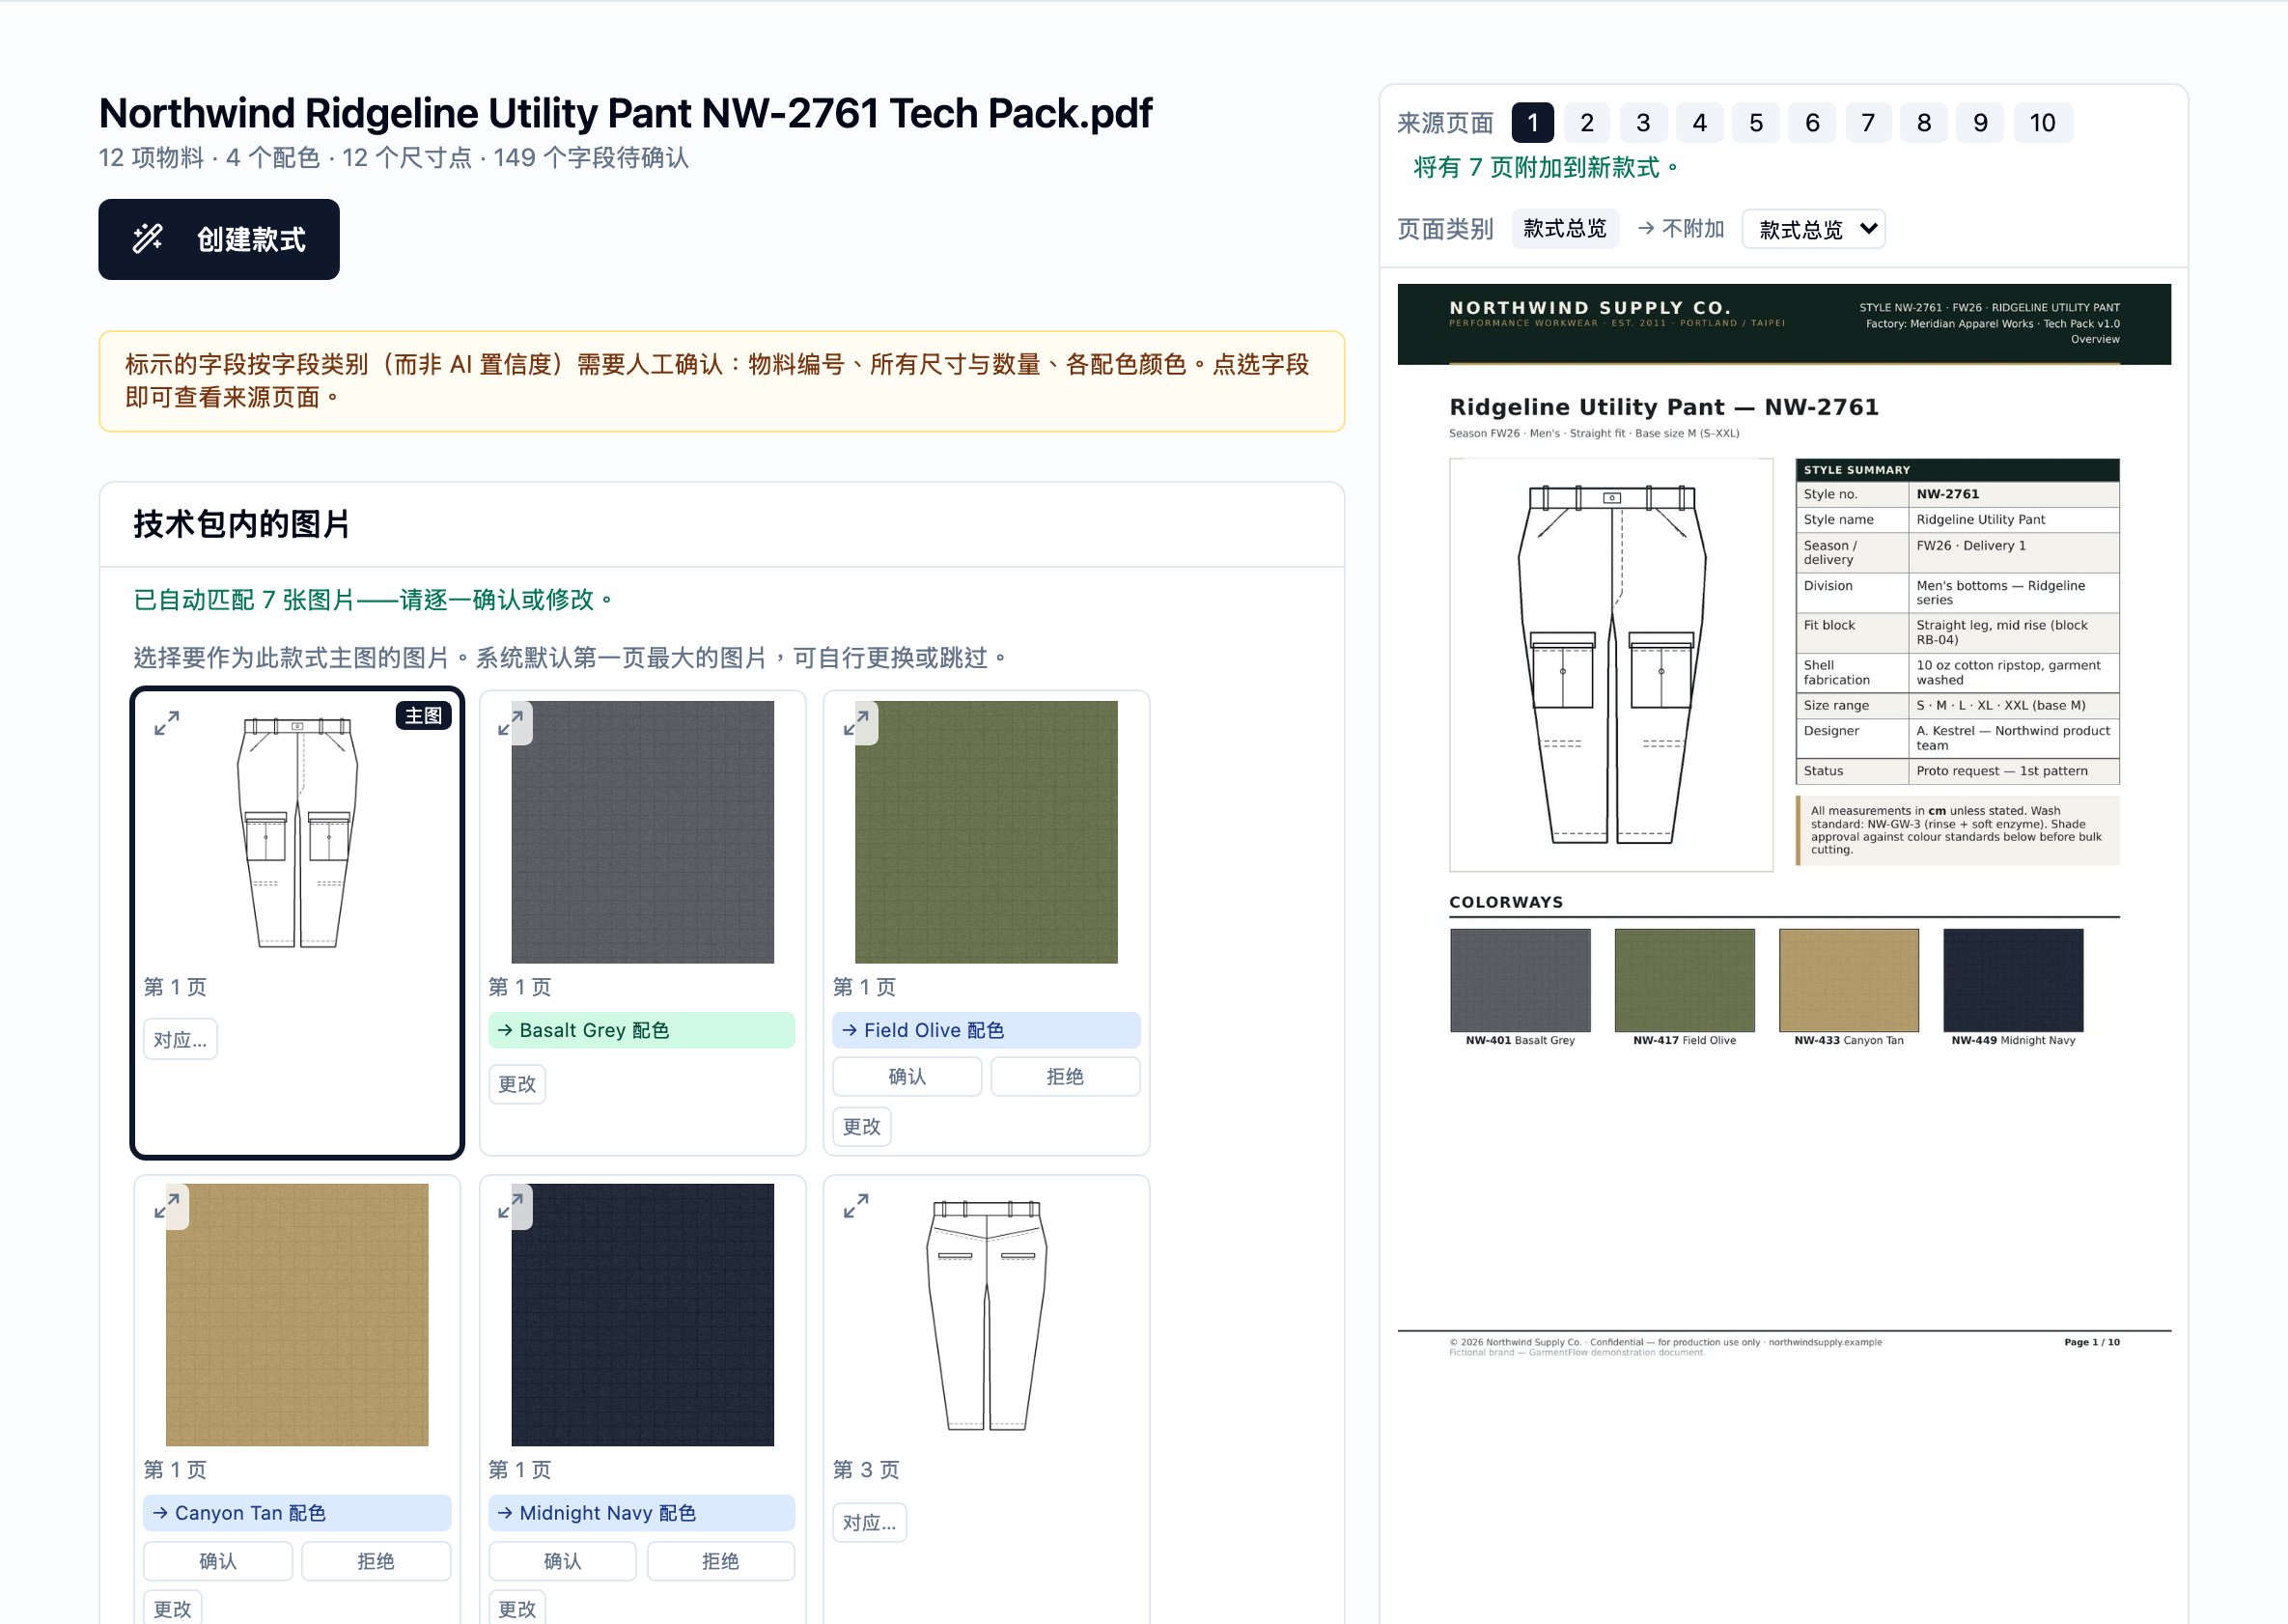
Task: Change the Midnight Navy image assignment
Action: click(x=517, y=1608)
